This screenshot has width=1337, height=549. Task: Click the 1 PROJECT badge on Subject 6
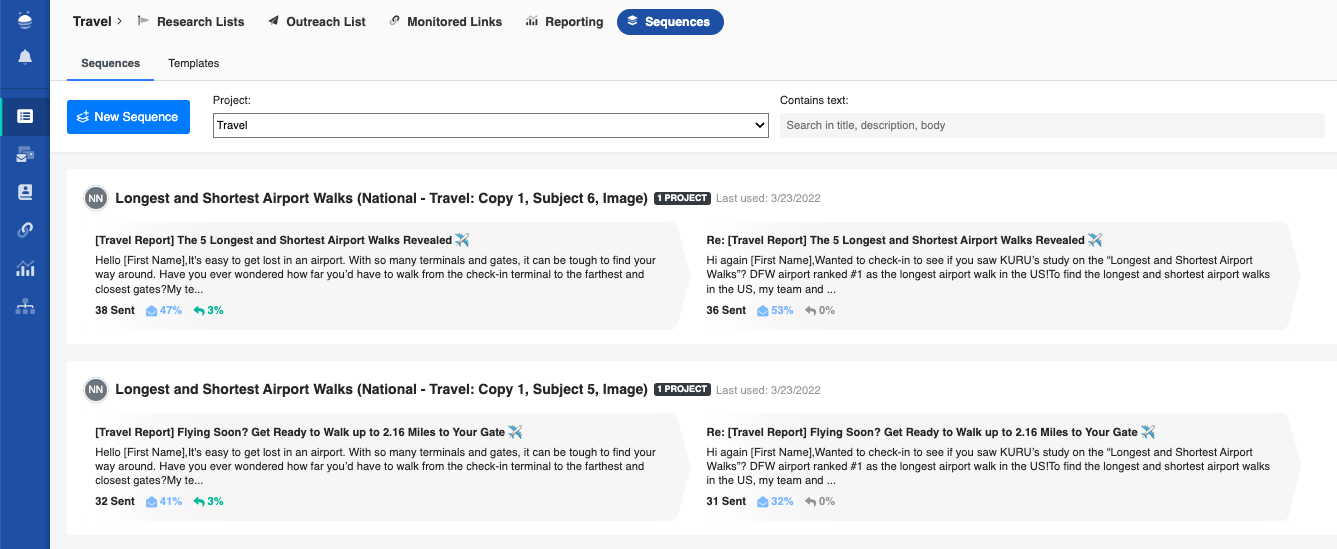682,198
